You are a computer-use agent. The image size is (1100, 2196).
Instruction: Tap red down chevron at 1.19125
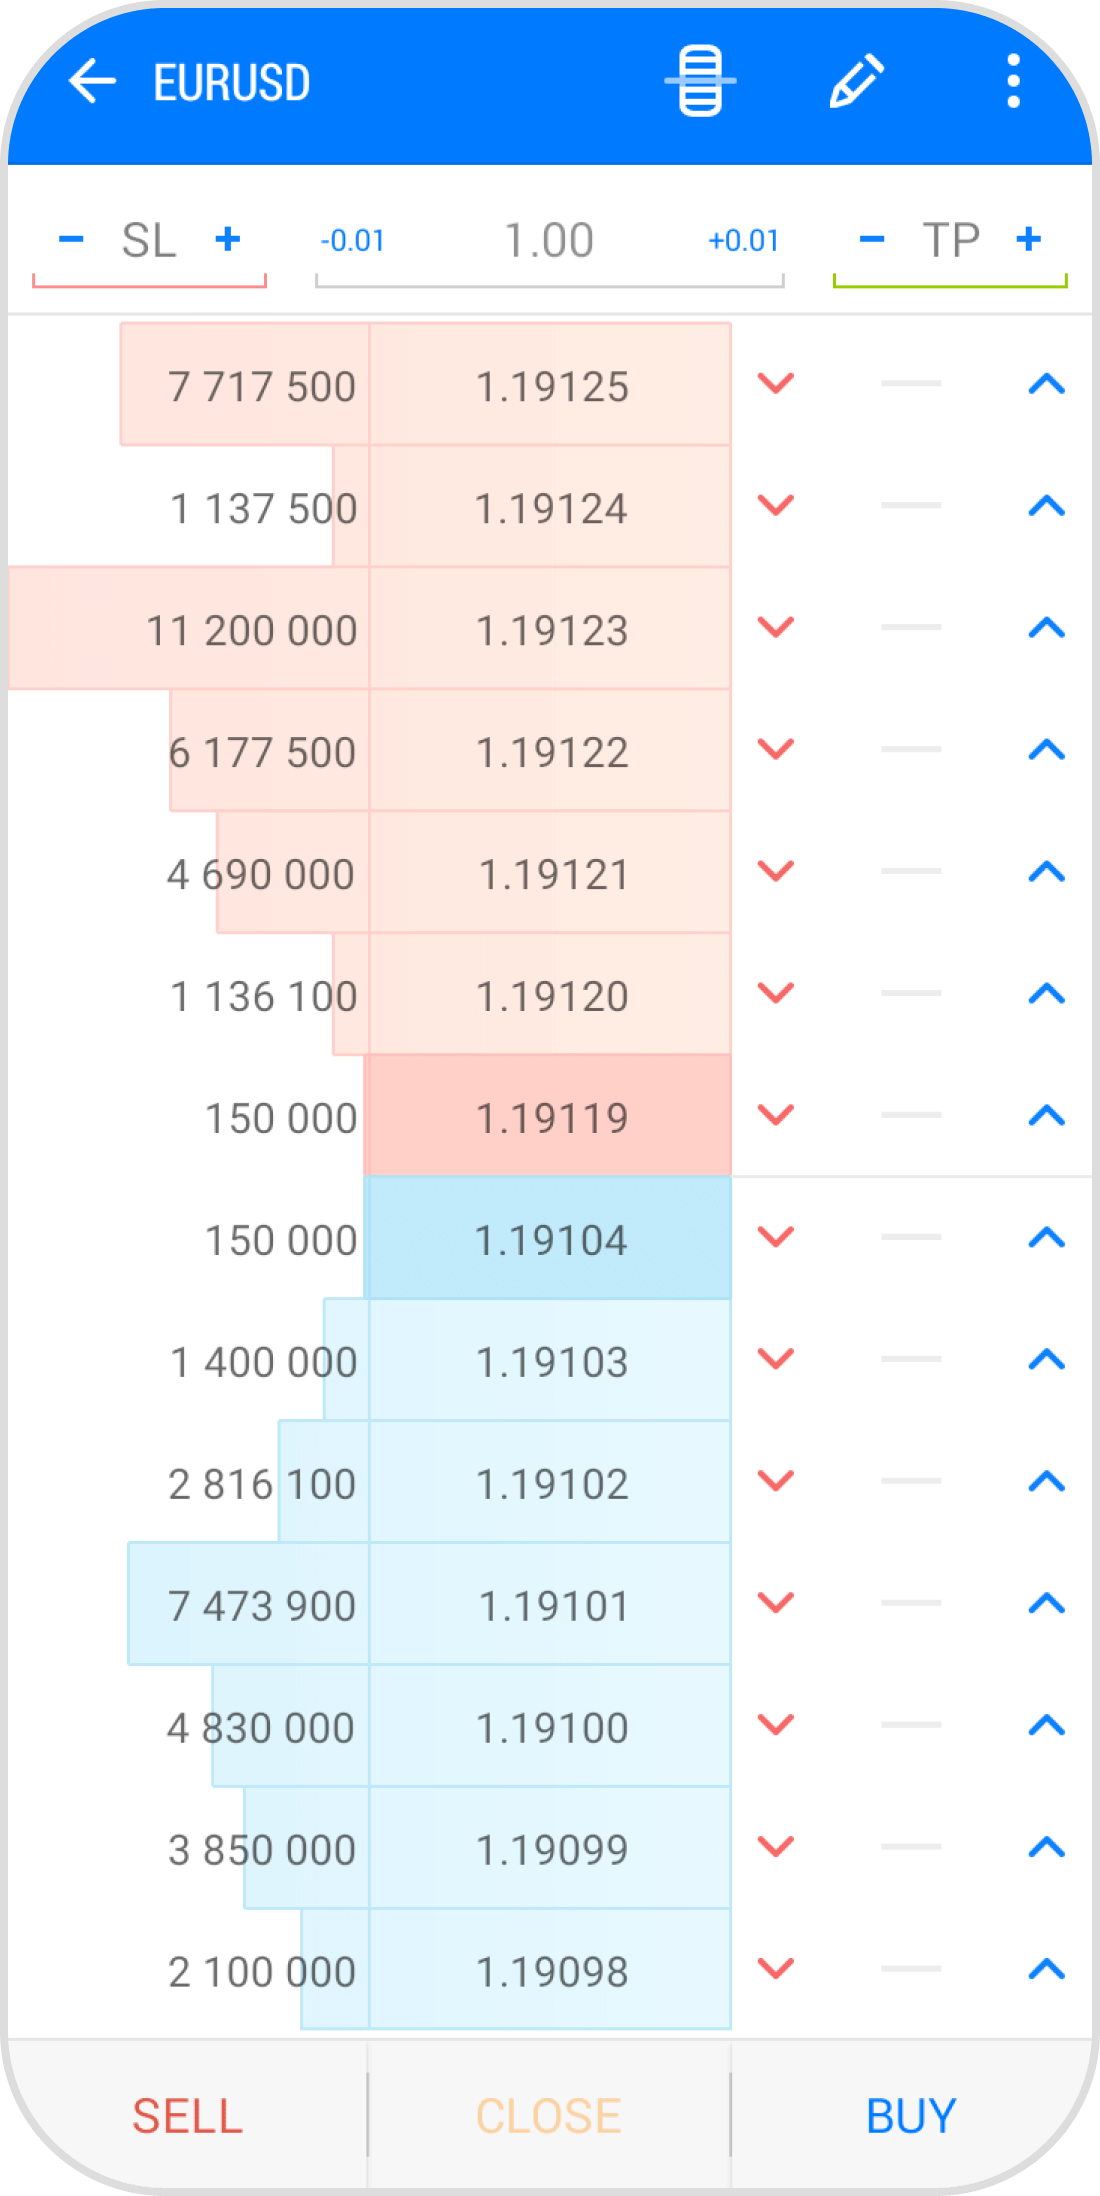[776, 384]
